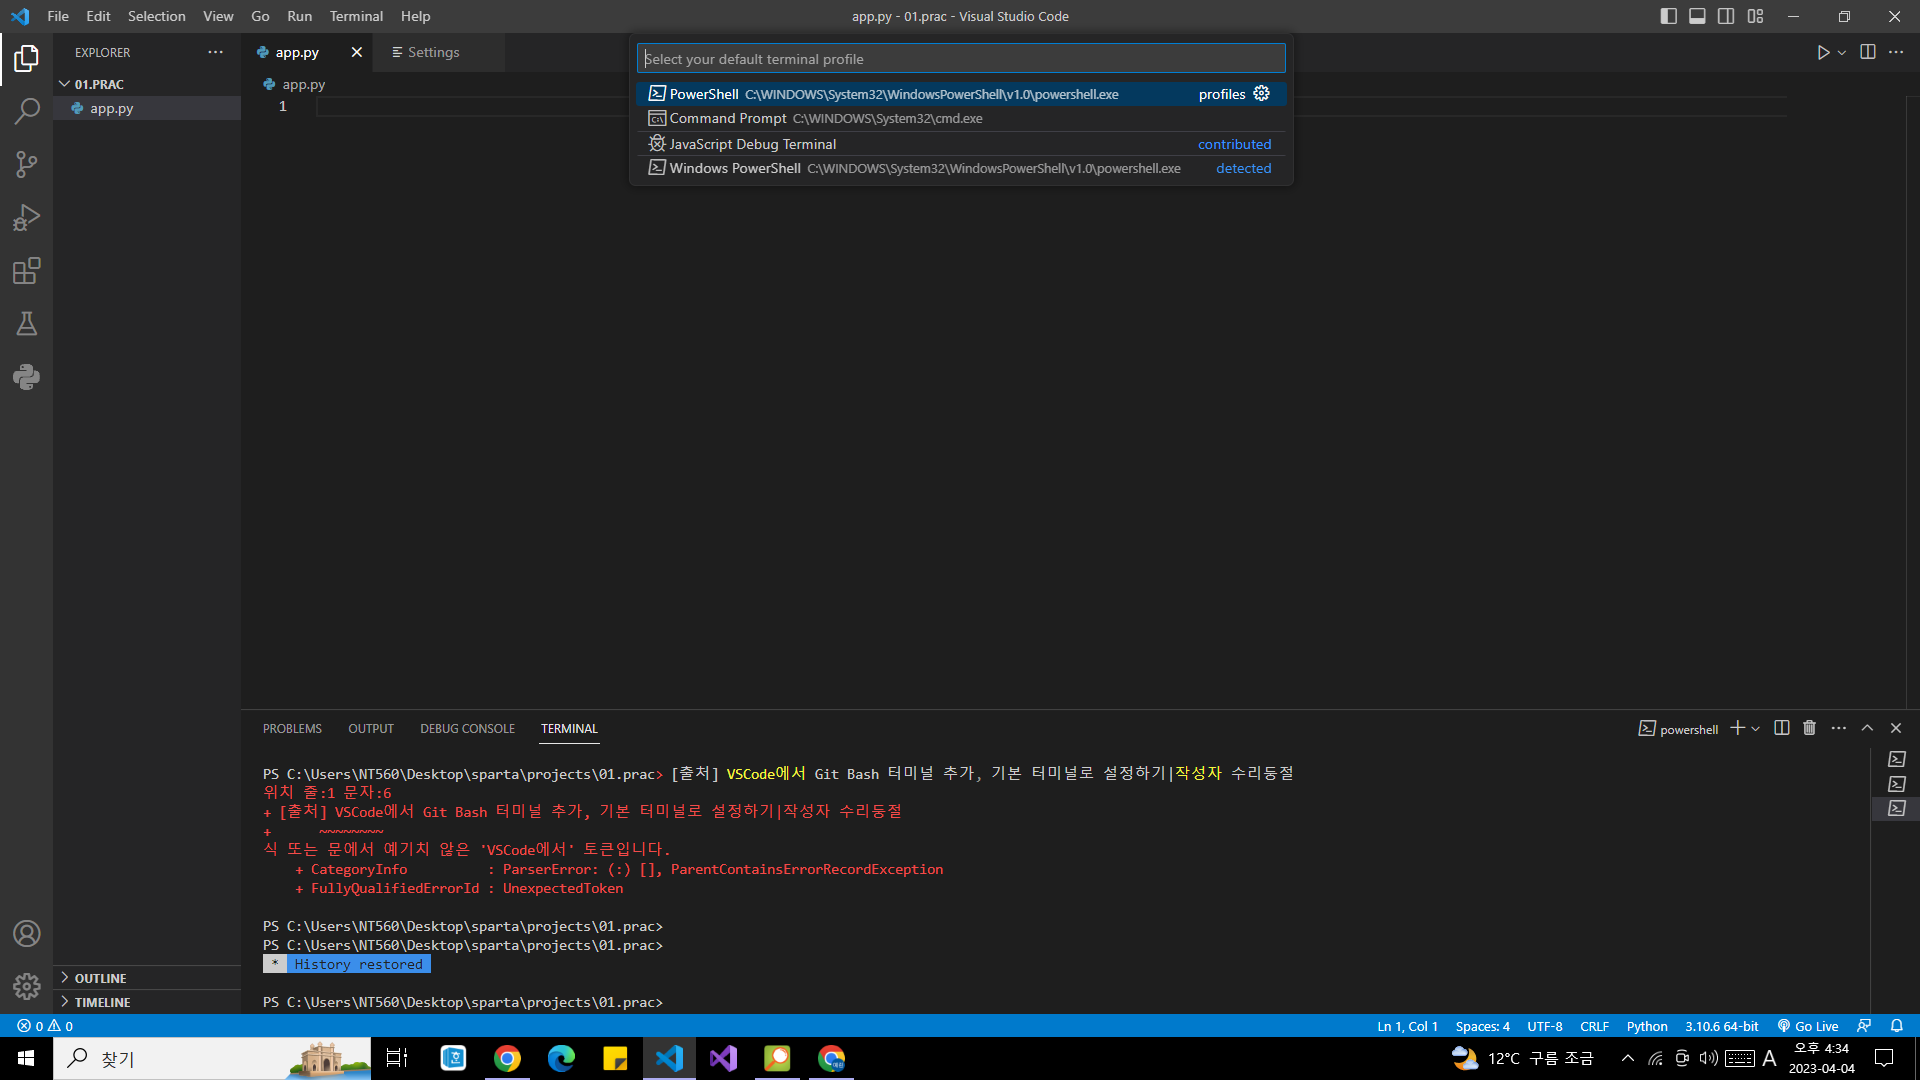The image size is (1920, 1080).
Task: Open the Manage gear menu
Action: pos(27,987)
